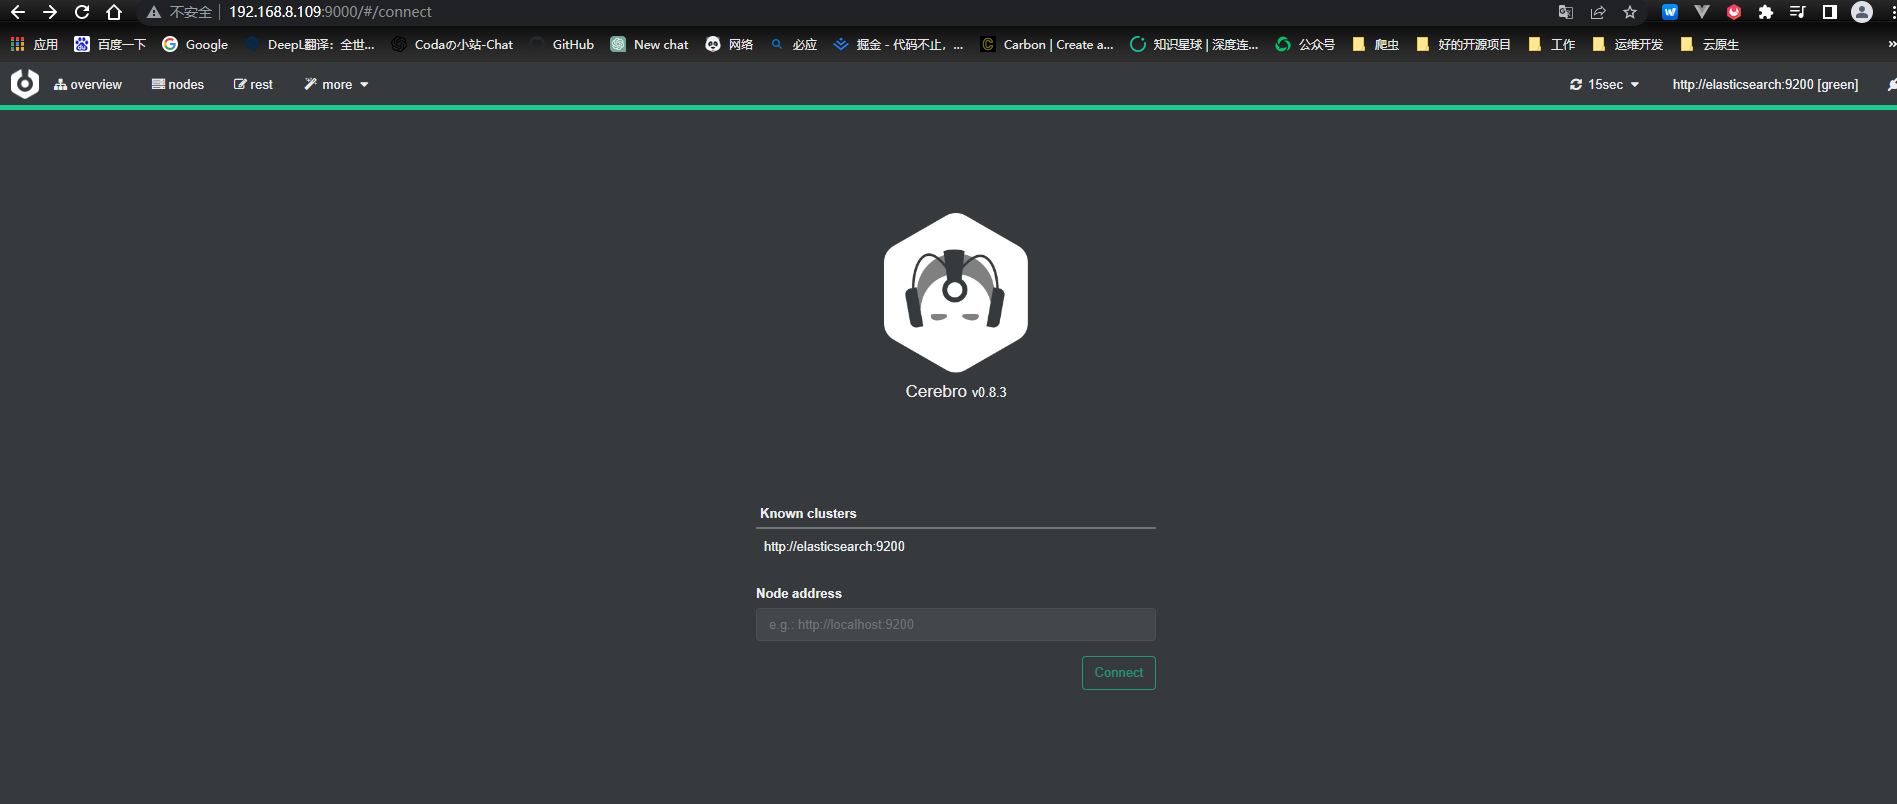Open the GitHub bookmark
This screenshot has width=1897, height=804.
pos(562,44)
